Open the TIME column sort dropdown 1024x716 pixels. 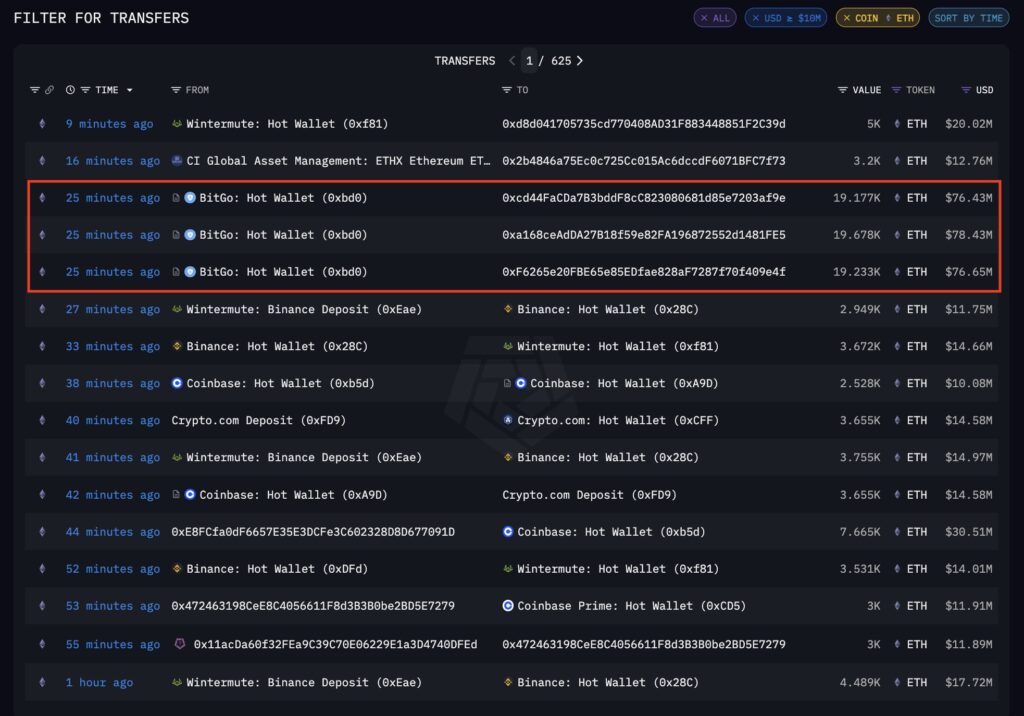point(129,90)
